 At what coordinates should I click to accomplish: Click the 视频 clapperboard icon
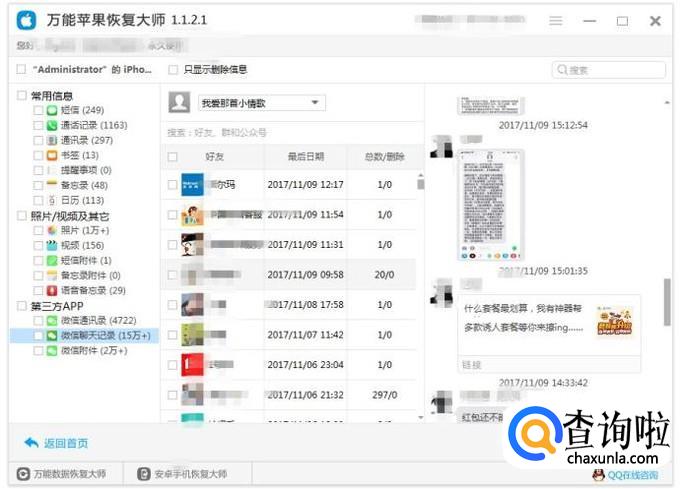(52, 245)
